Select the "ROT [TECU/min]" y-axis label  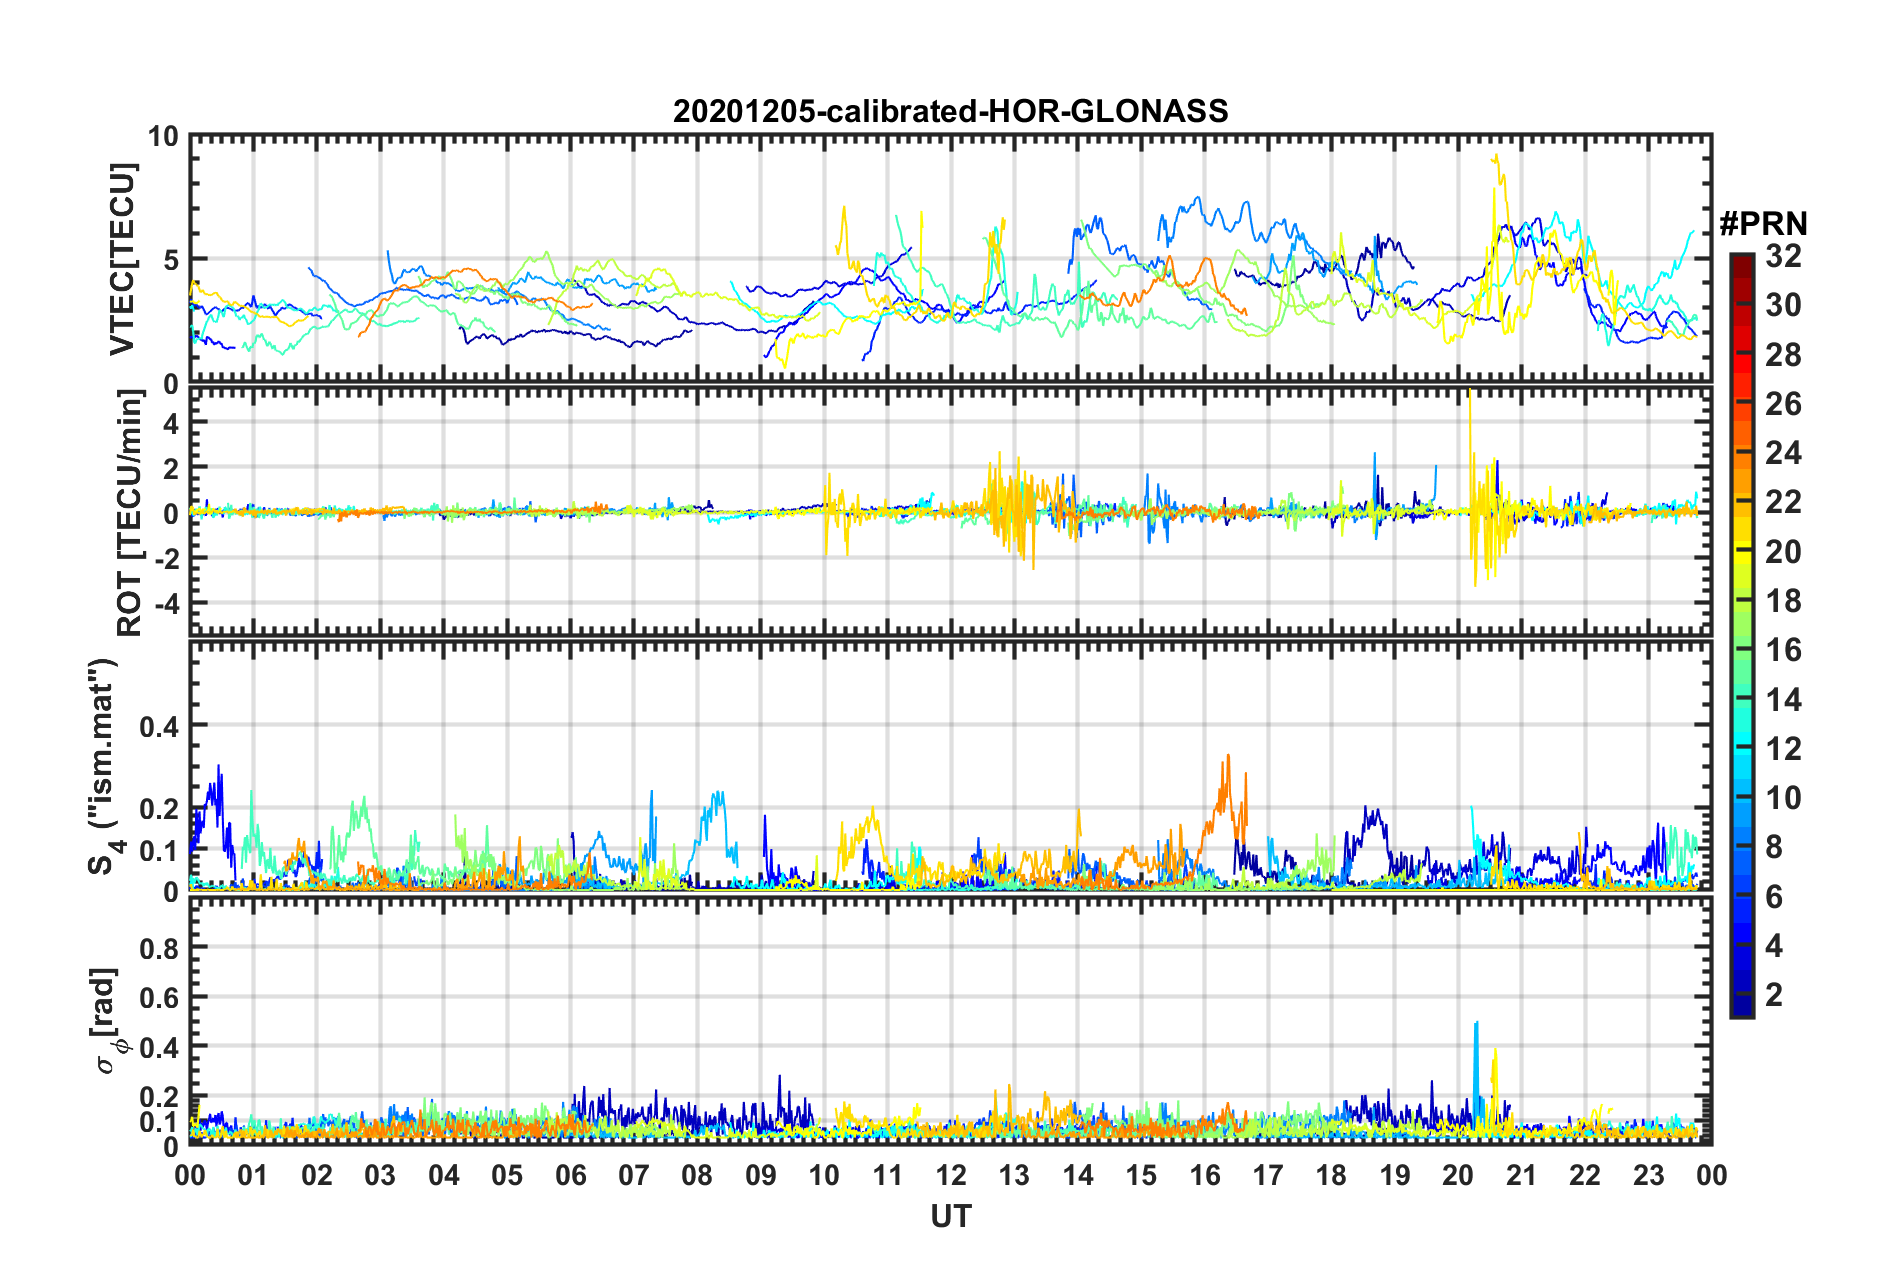tap(130, 513)
